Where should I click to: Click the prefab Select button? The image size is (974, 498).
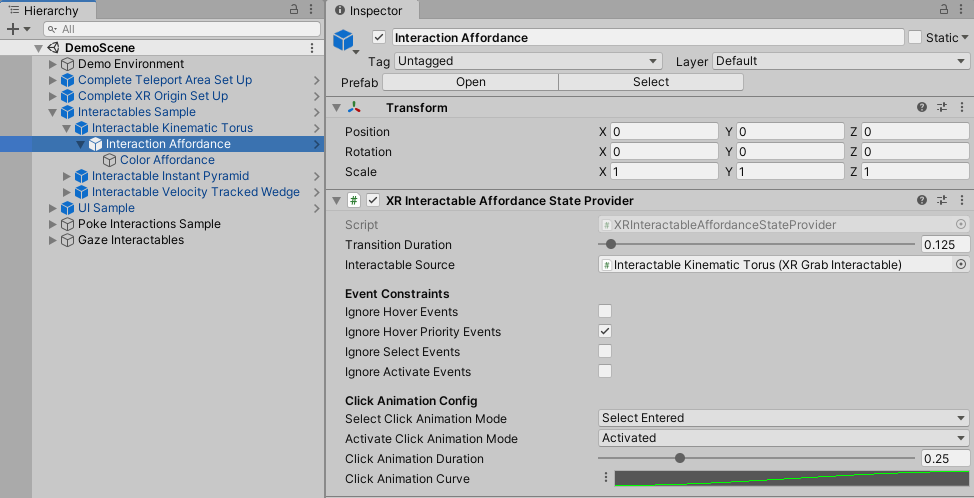point(651,82)
